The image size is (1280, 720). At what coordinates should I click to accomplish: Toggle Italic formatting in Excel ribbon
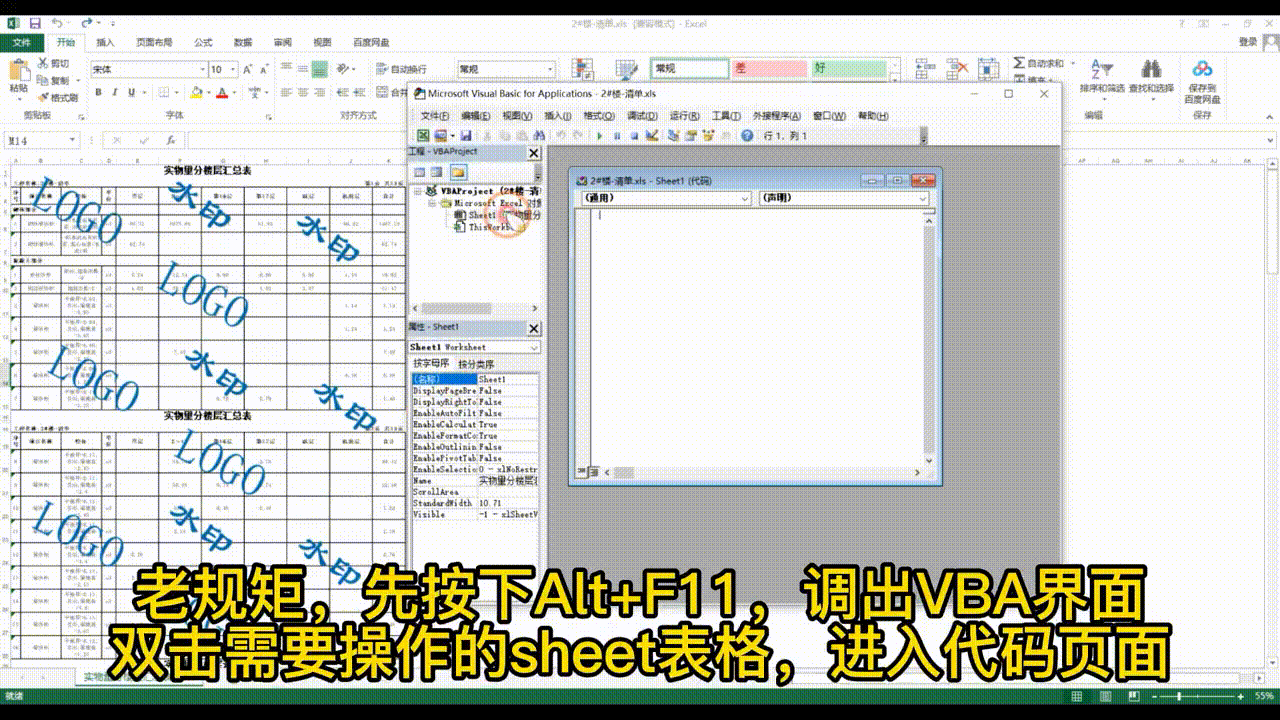click(114, 92)
